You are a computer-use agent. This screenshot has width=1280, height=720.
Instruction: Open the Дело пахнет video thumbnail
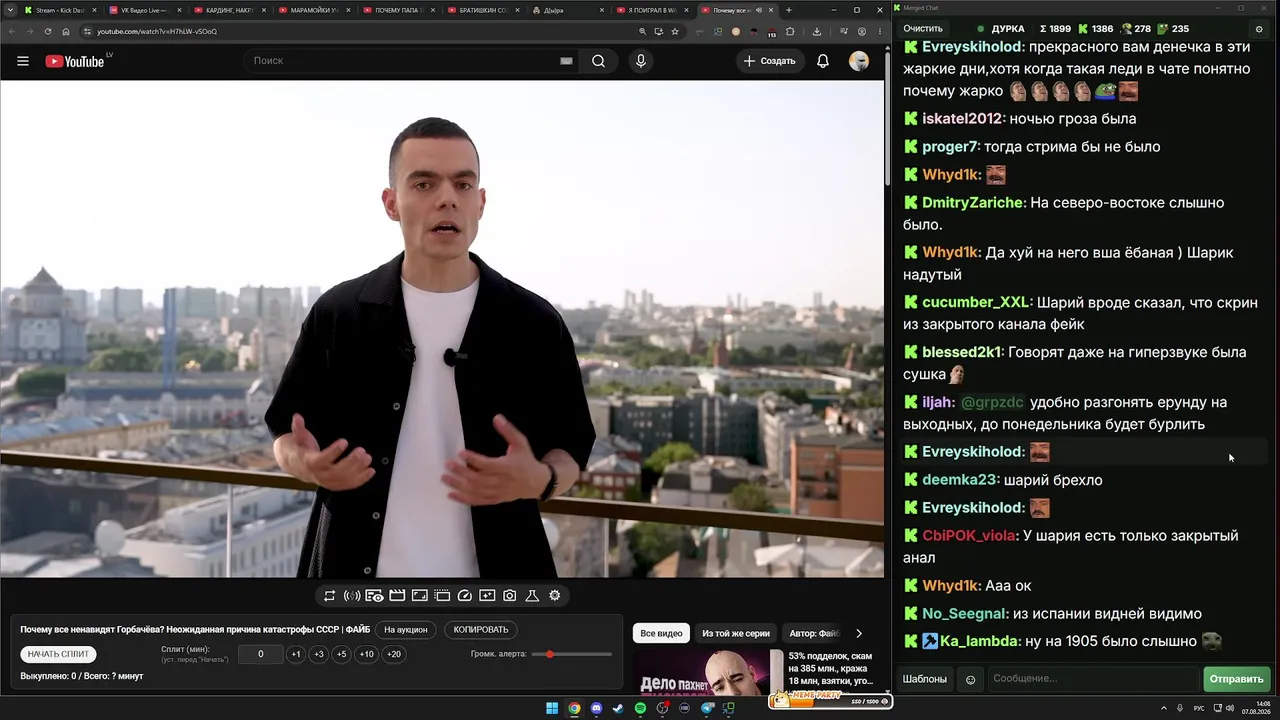[708, 671]
